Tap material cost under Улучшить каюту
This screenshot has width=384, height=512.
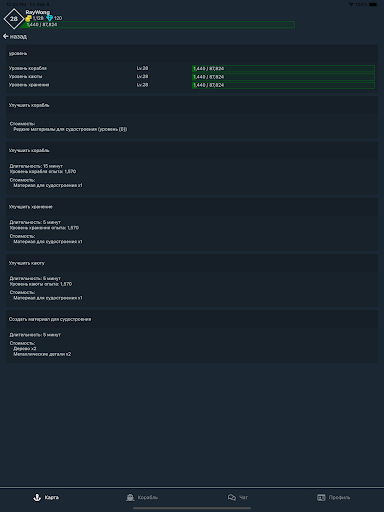pos(48,298)
